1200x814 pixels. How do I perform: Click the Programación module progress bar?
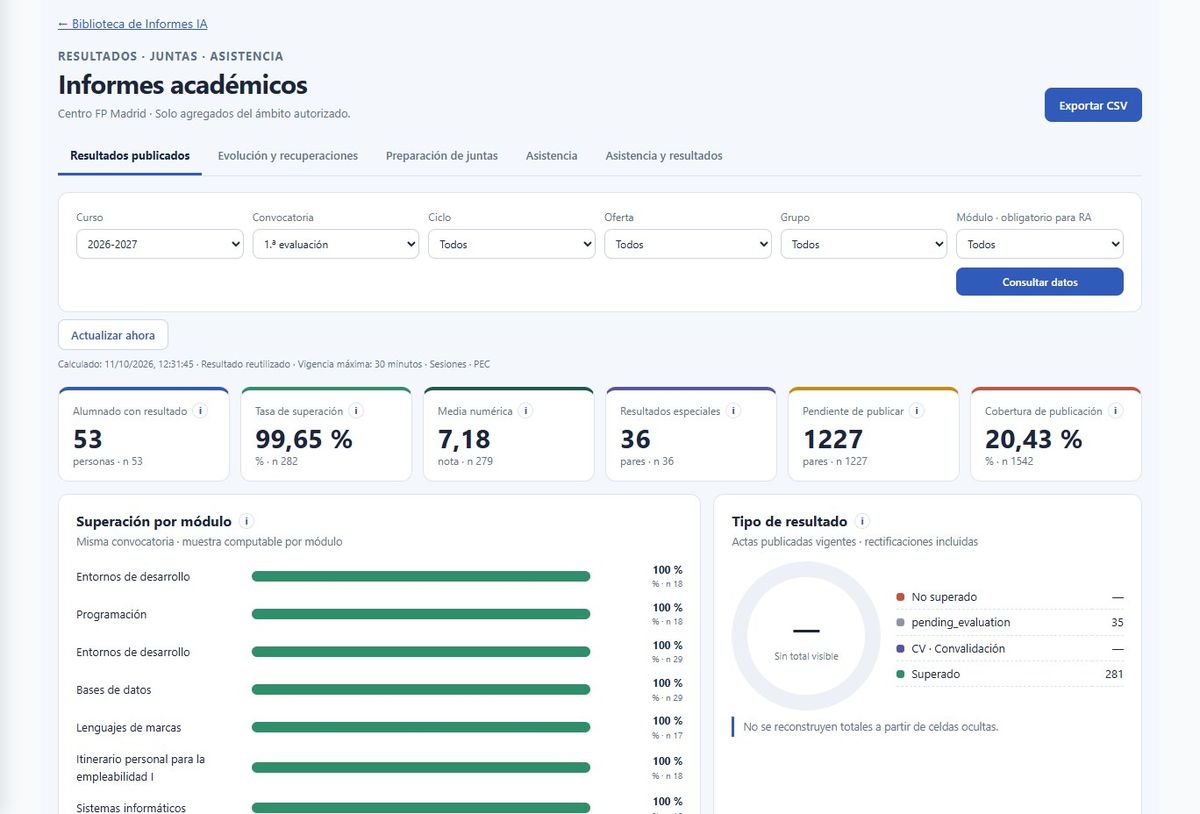point(421,614)
